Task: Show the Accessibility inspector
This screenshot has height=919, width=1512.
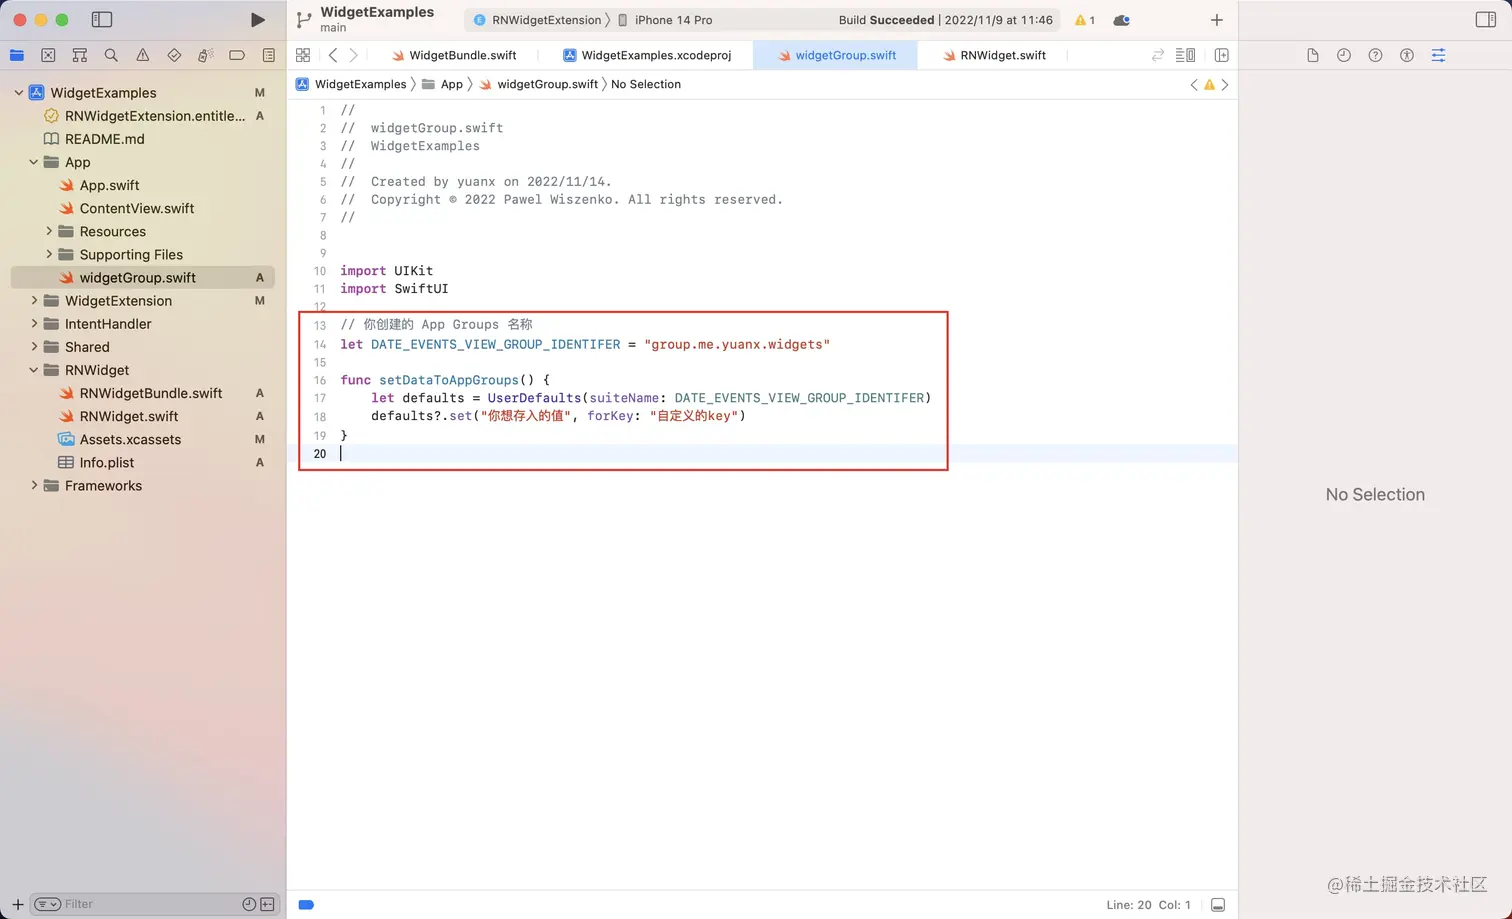Action: tap(1407, 55)
